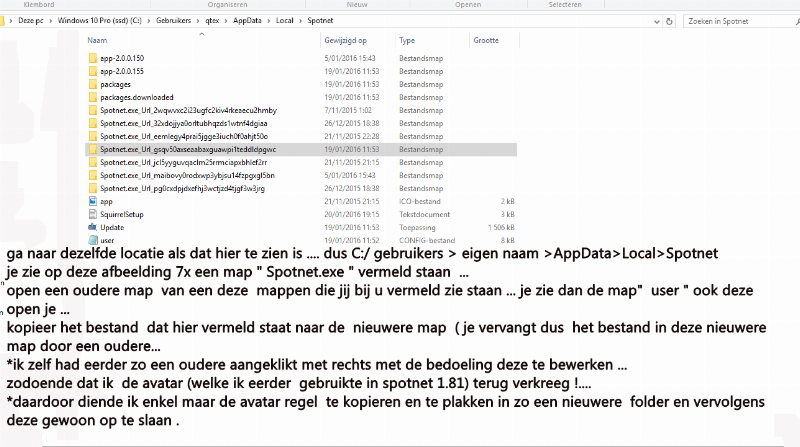Click the Tekstdocument type of SquirrelSetup
This screenshot has width=800, height=447.
(x=424, y=215)
